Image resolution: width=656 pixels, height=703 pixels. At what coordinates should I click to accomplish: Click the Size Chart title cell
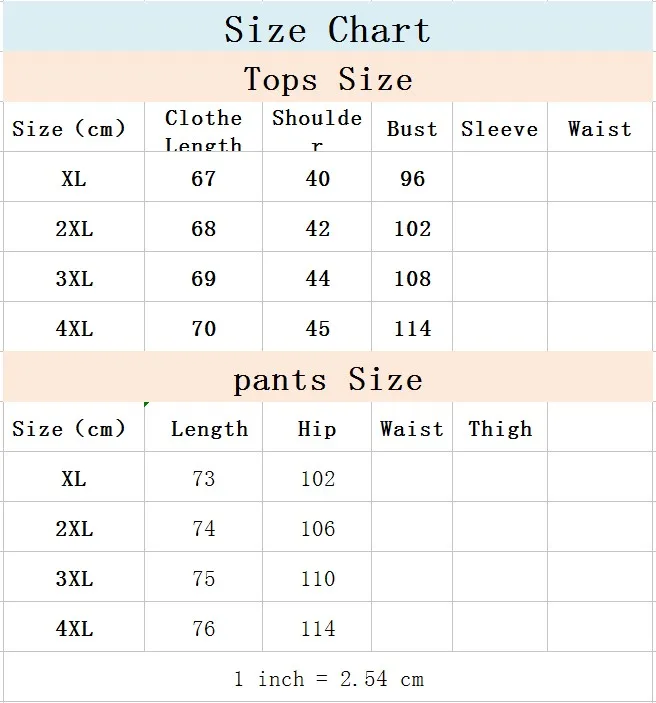(x=328, y=26)
